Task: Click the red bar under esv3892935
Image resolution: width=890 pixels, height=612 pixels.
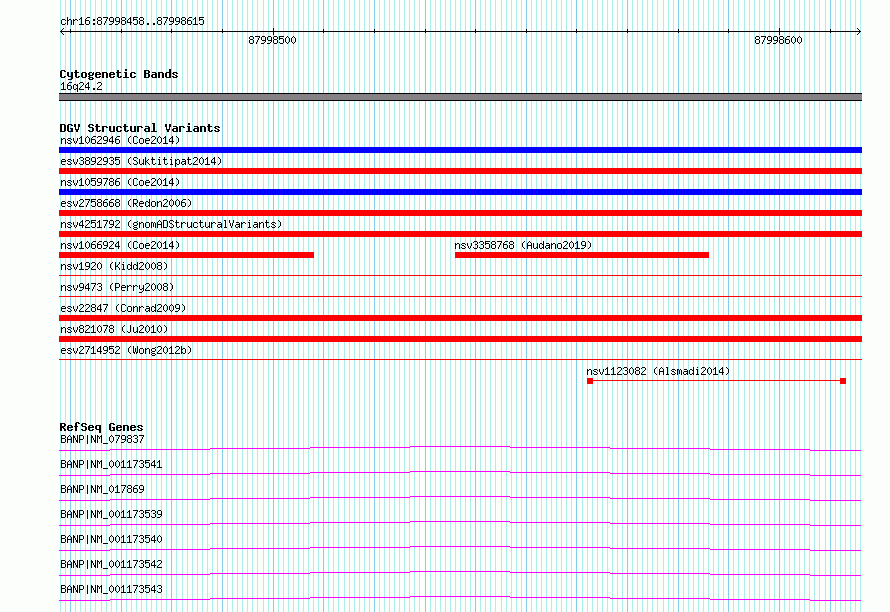Action: point(460,171)
